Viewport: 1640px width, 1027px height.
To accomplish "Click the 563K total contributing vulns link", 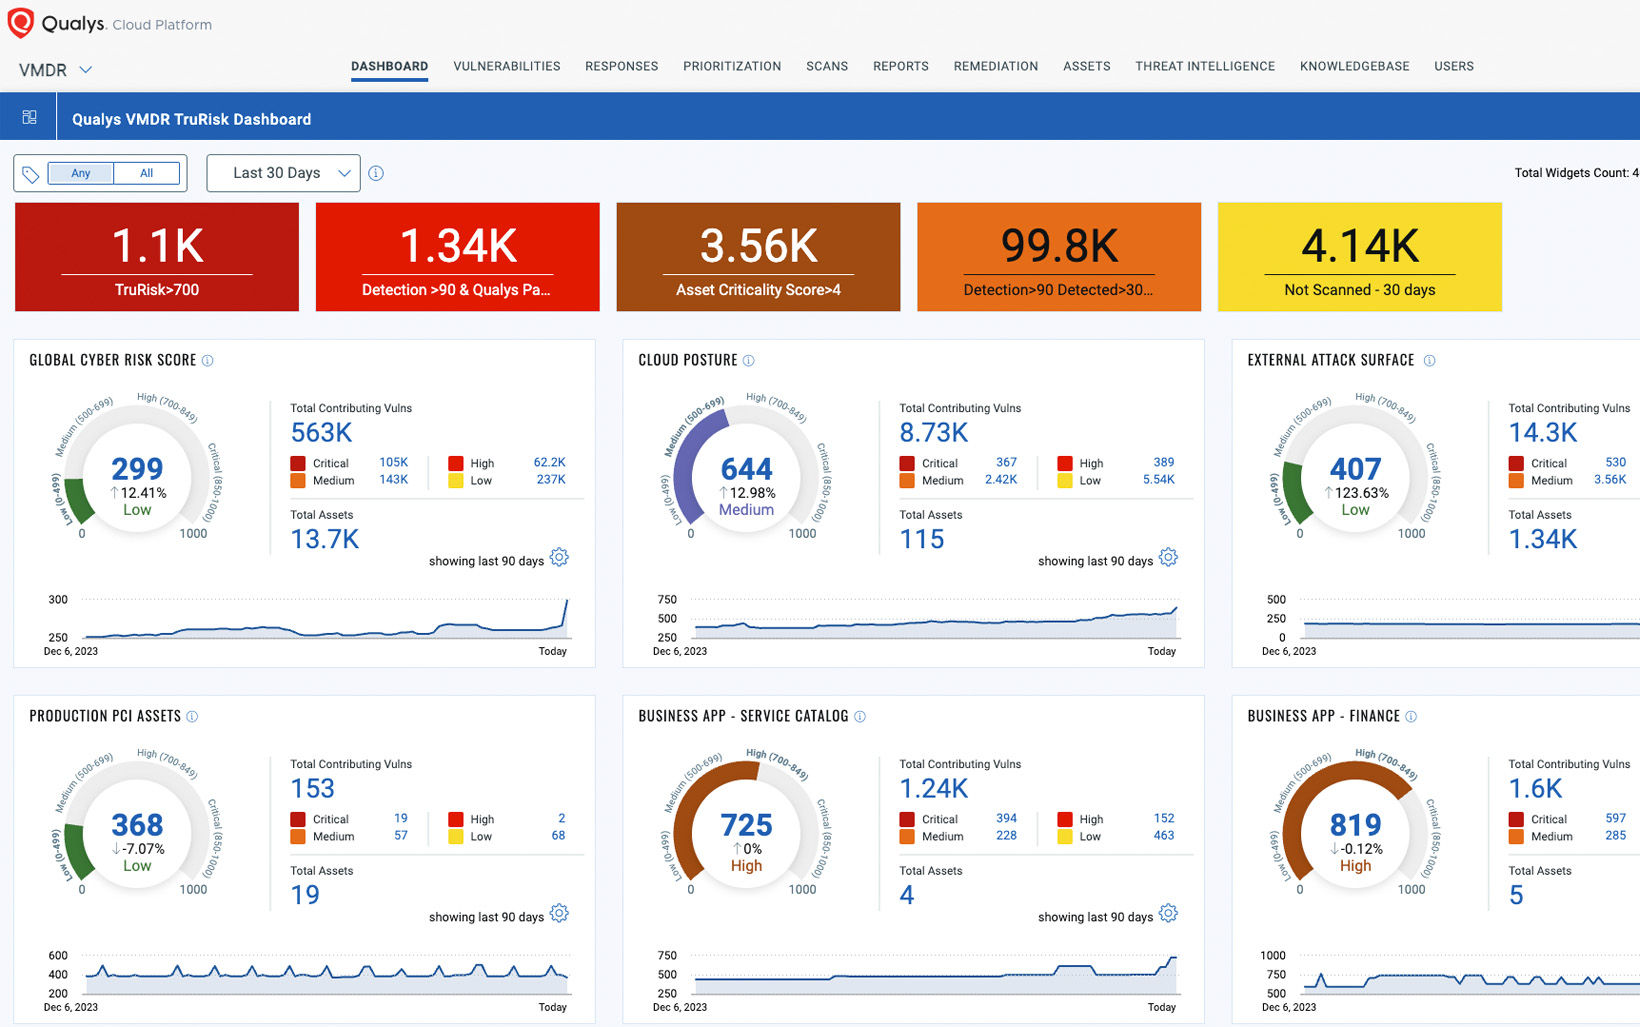I will pyautogui.click(x=321, y=433).
